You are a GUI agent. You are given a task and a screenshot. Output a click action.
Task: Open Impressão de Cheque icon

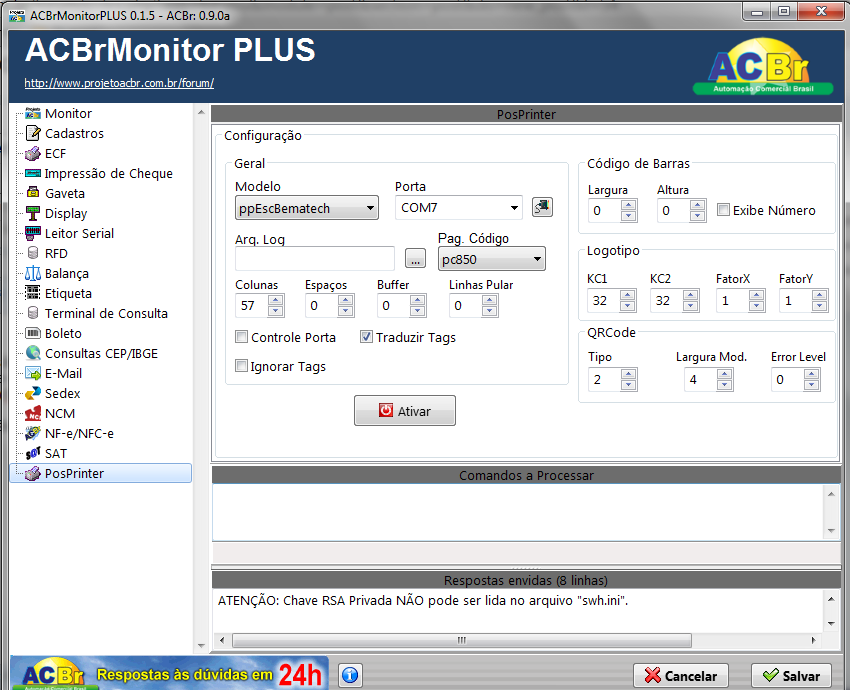[x=33, y=173]
